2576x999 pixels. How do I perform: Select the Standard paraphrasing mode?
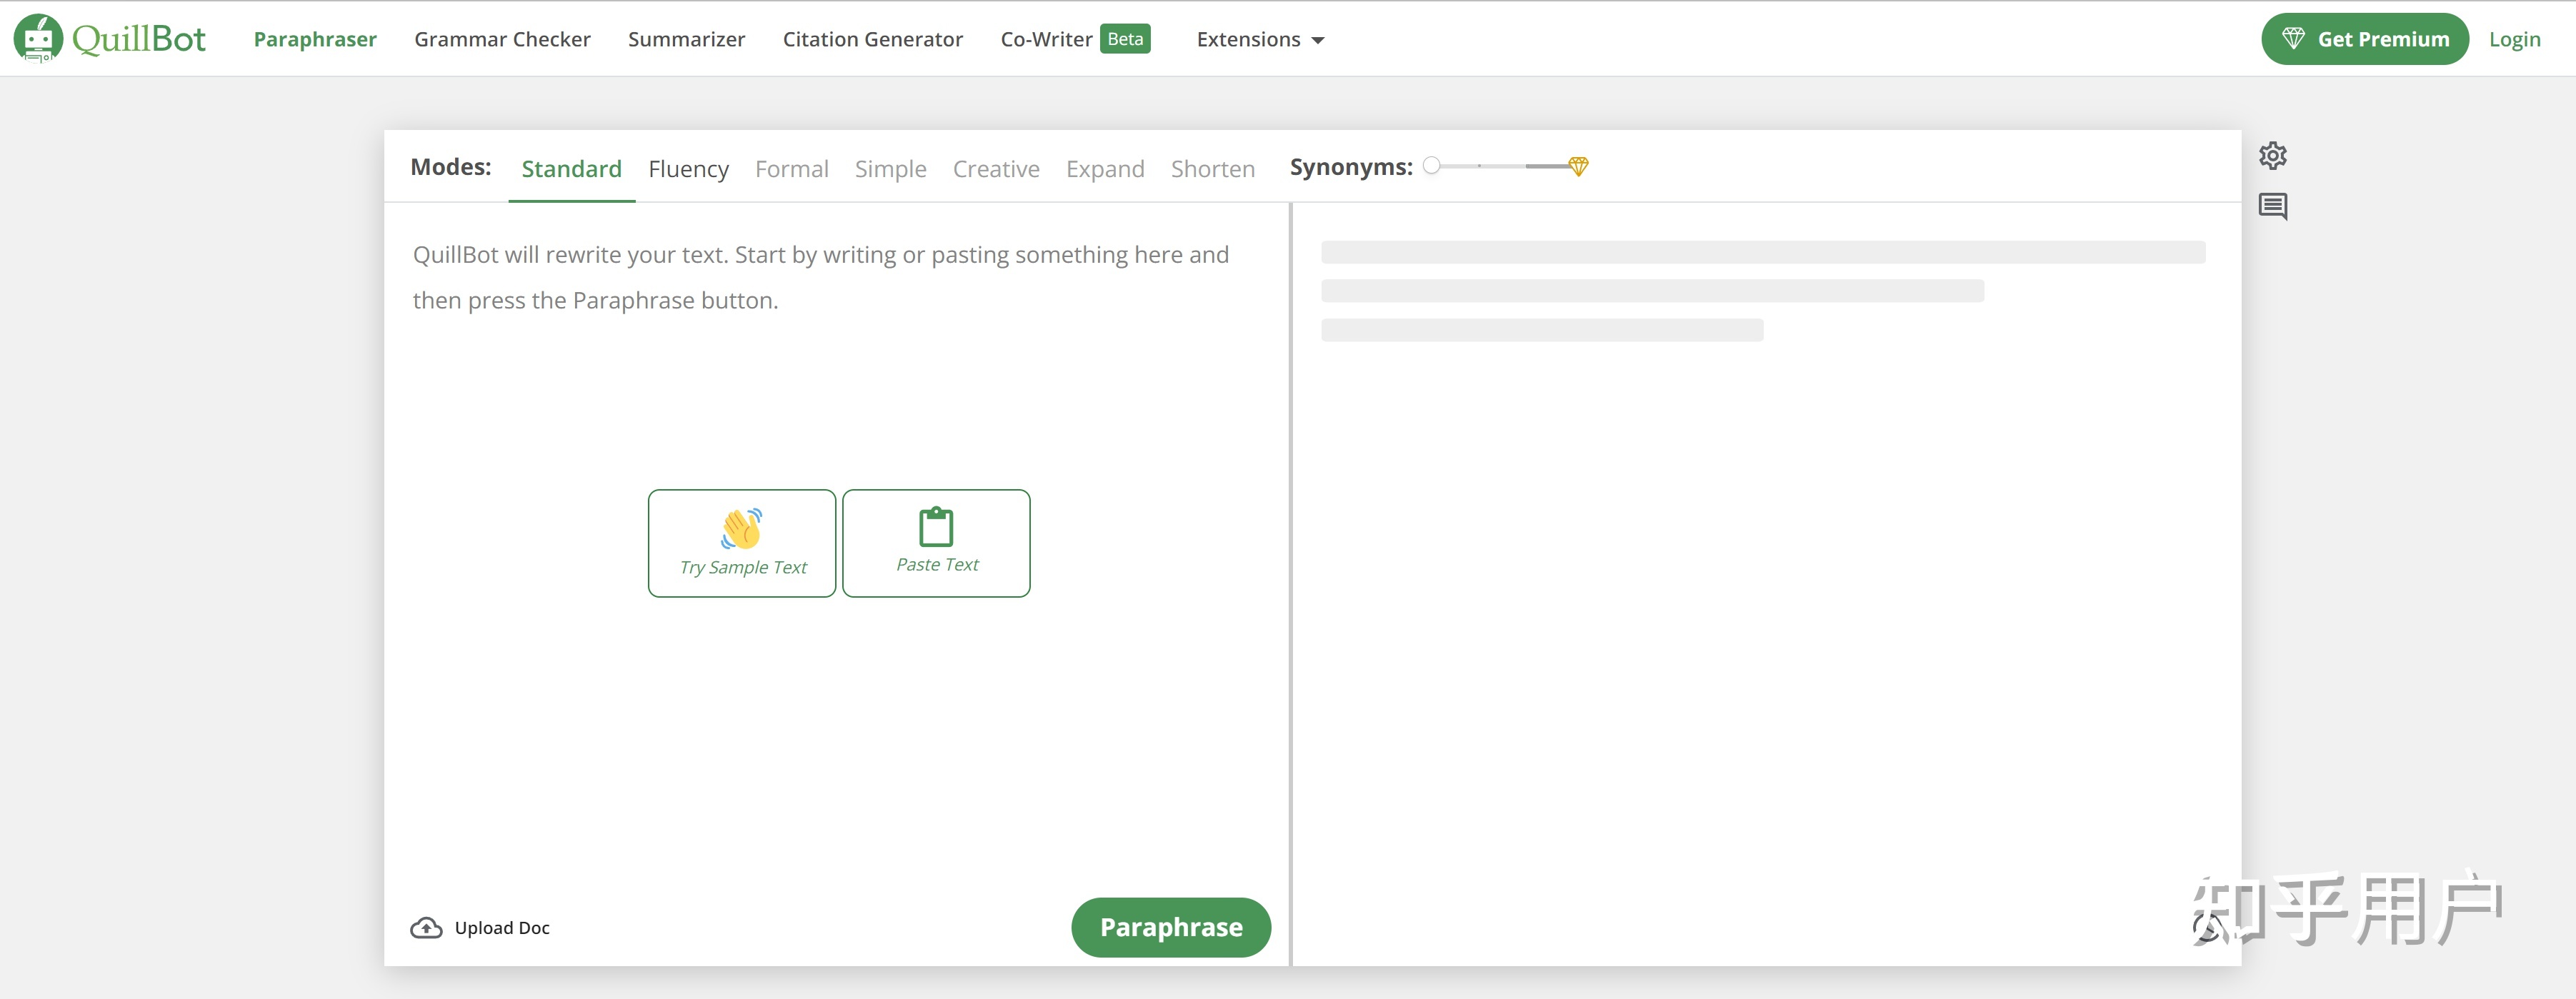click(x=570, y=166)
